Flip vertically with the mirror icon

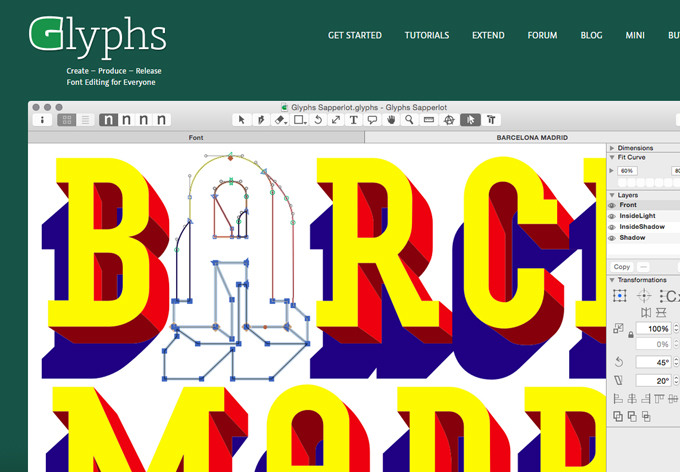click(661, 312)
